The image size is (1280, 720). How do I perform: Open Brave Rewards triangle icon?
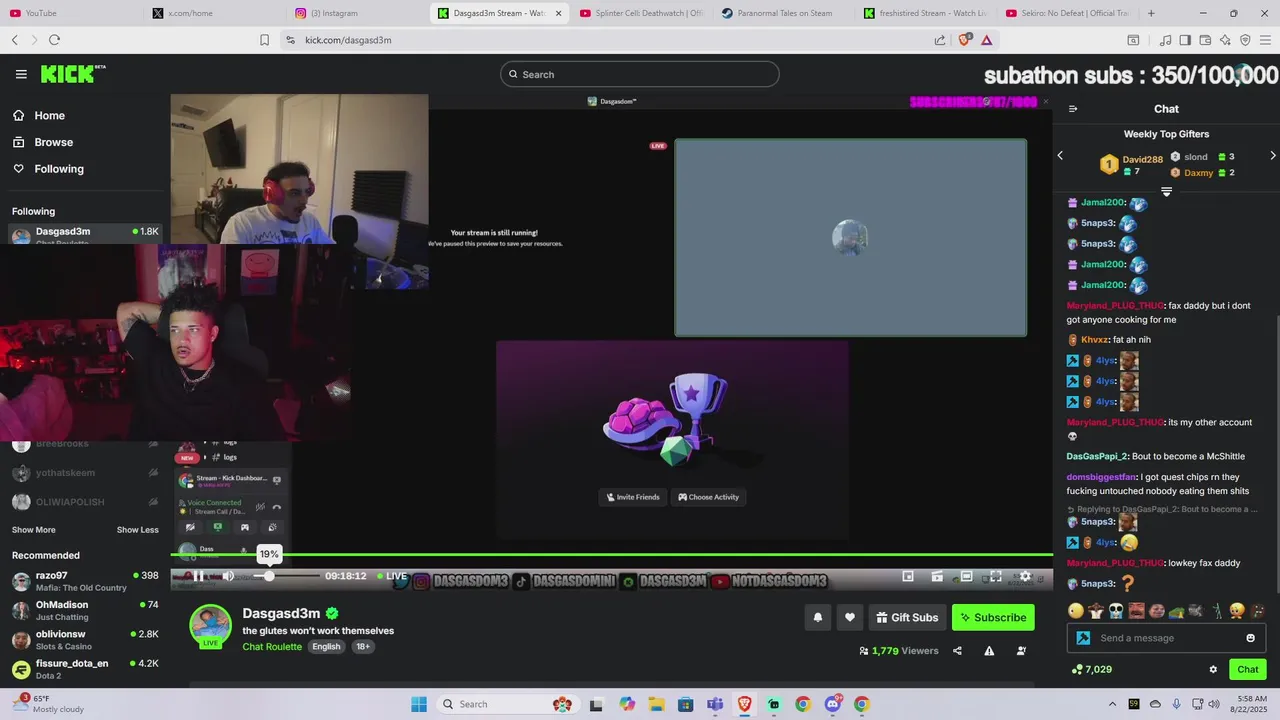pos(987,40)
